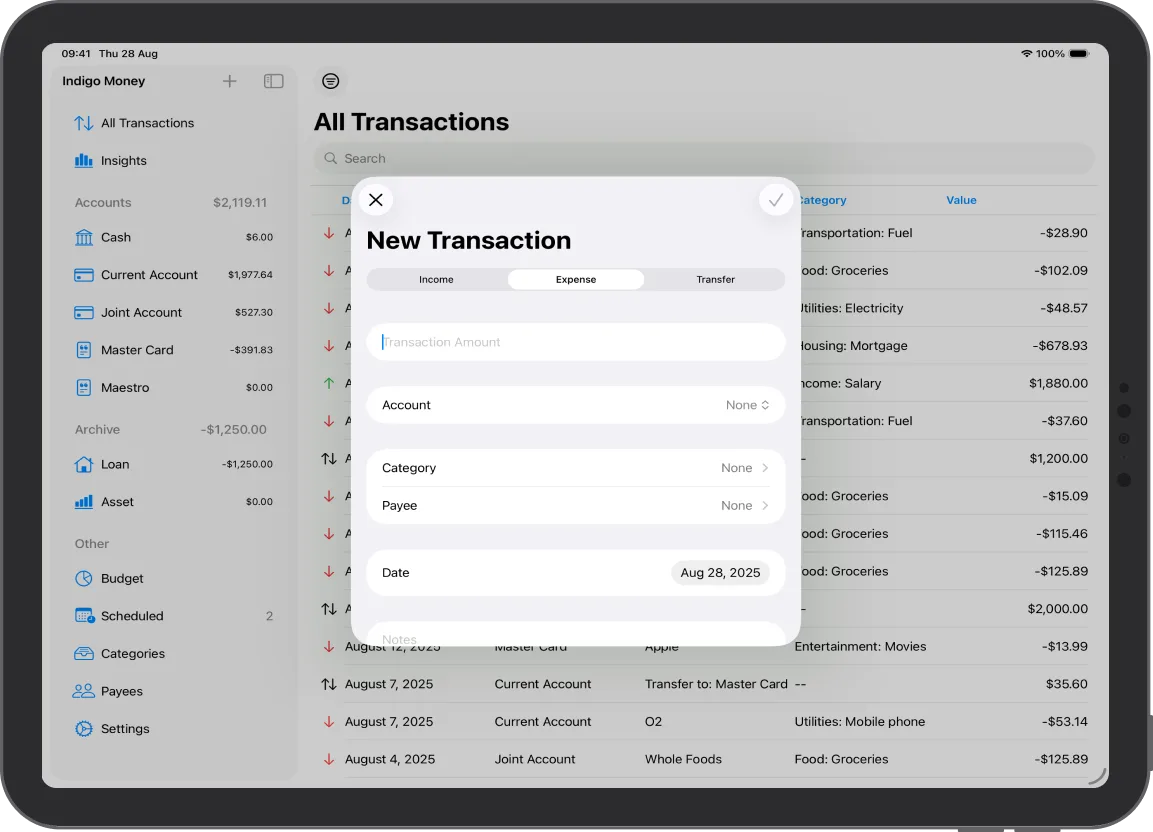
Task: Switch transaction type to Income
Action: click(x=436, y=279)
